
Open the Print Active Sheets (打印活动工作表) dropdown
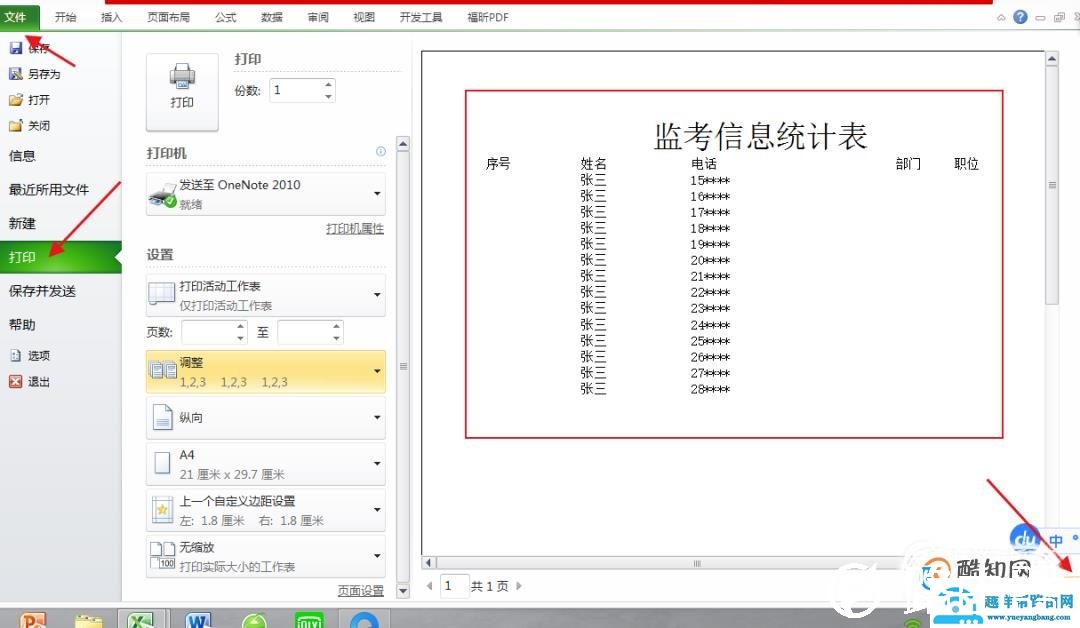click(x=265, y=295)
